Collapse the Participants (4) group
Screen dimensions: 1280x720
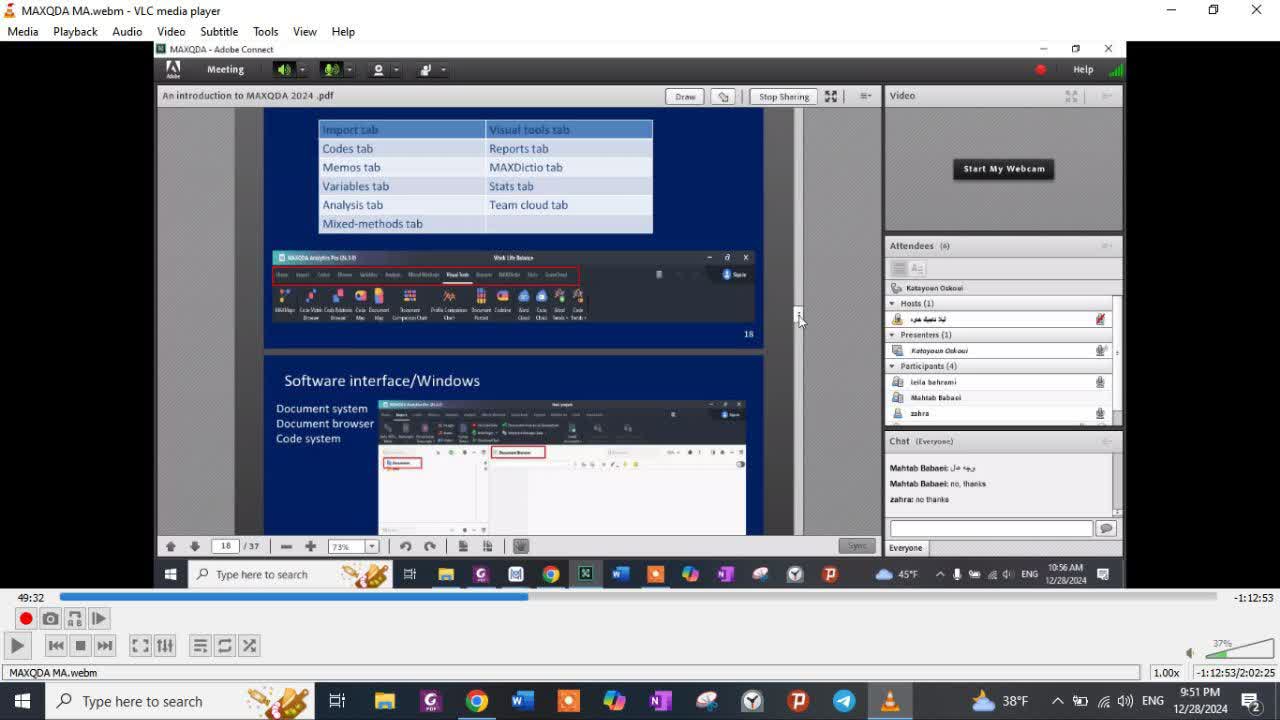pos(892,366)
